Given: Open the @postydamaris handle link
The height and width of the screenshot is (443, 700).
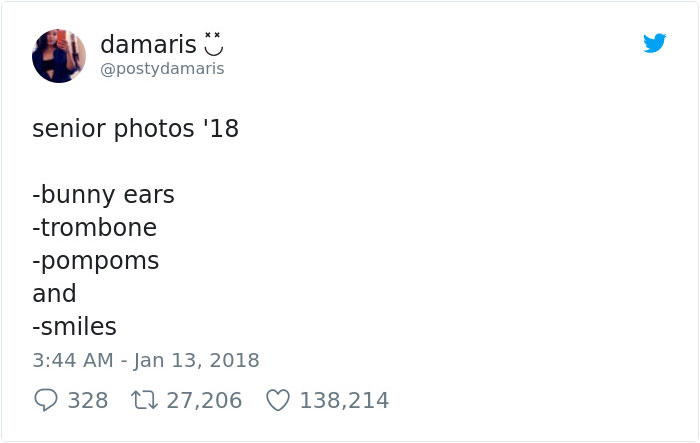Looking at the screenshot, I should (x=162, y=69).
